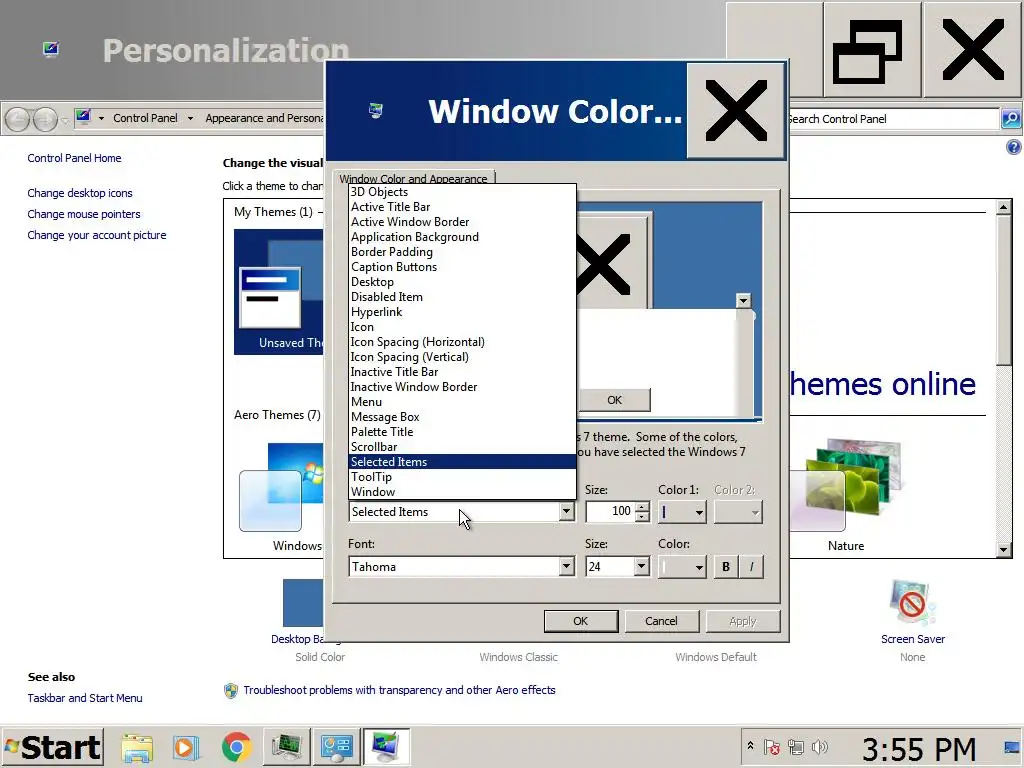1024x768 pixels.
Task: Open Control Panel Home link
Action: coord(74,158)
